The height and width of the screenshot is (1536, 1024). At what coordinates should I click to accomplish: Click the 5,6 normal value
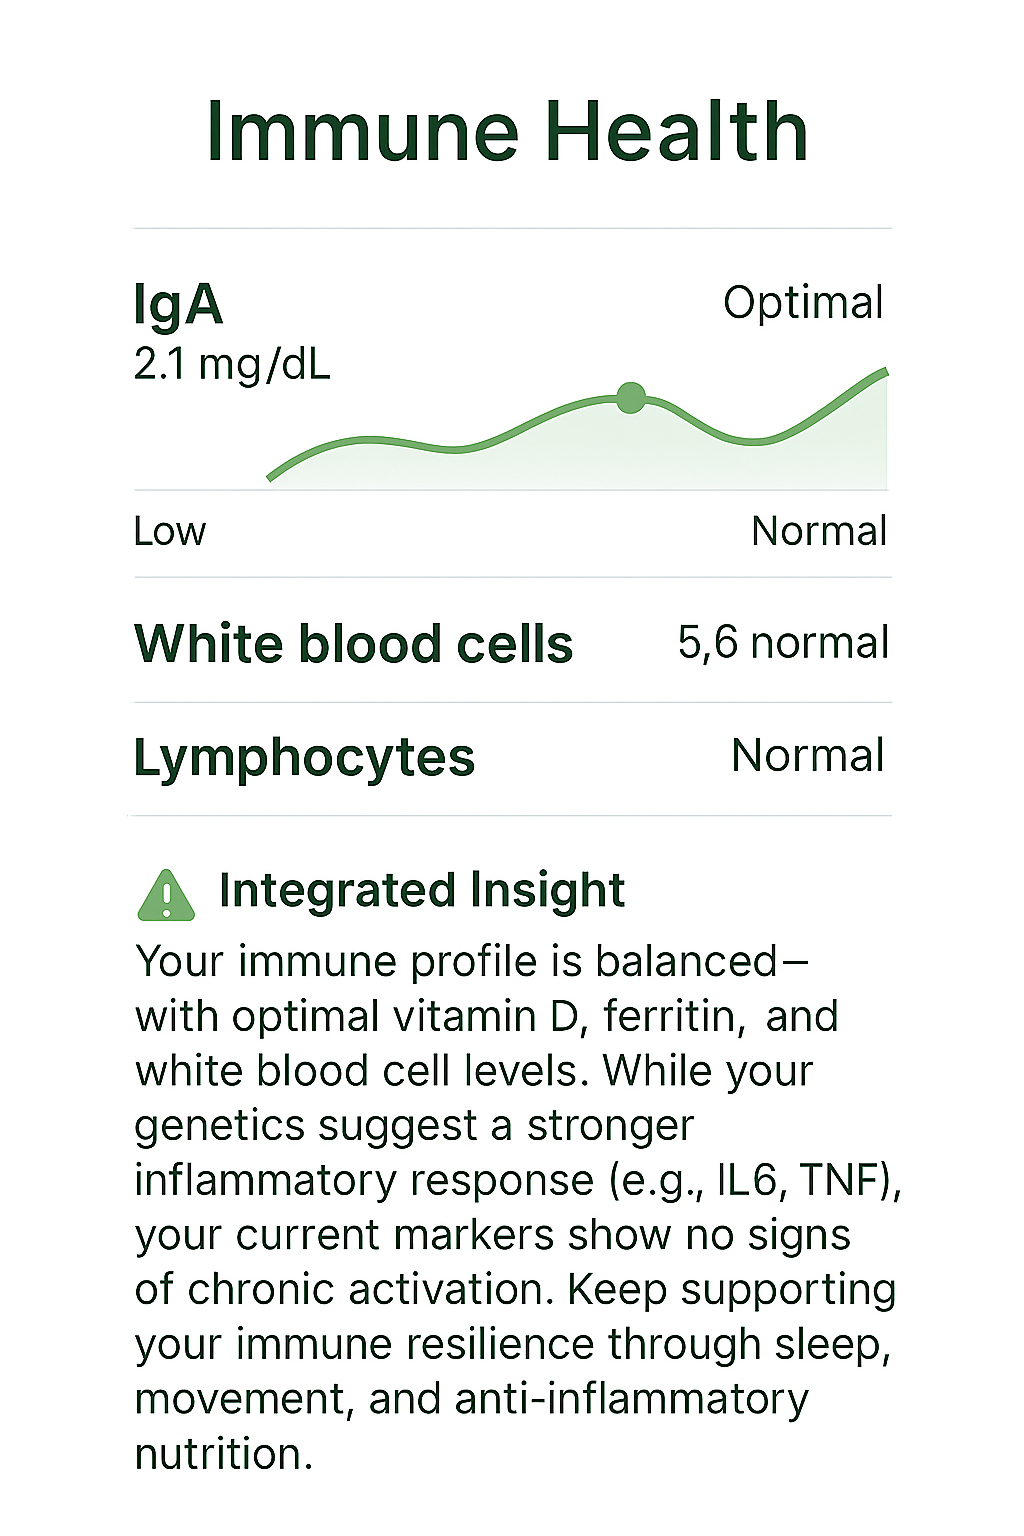783,642
